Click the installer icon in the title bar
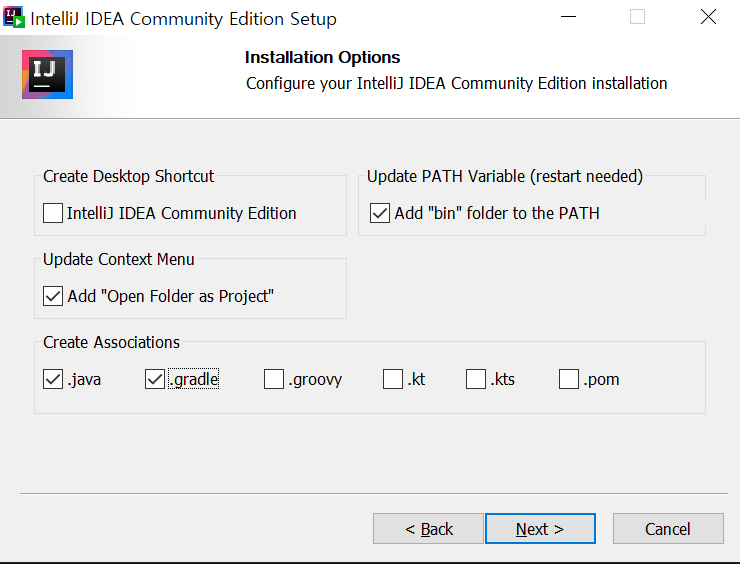740x564 pixels. pos(14,17)
